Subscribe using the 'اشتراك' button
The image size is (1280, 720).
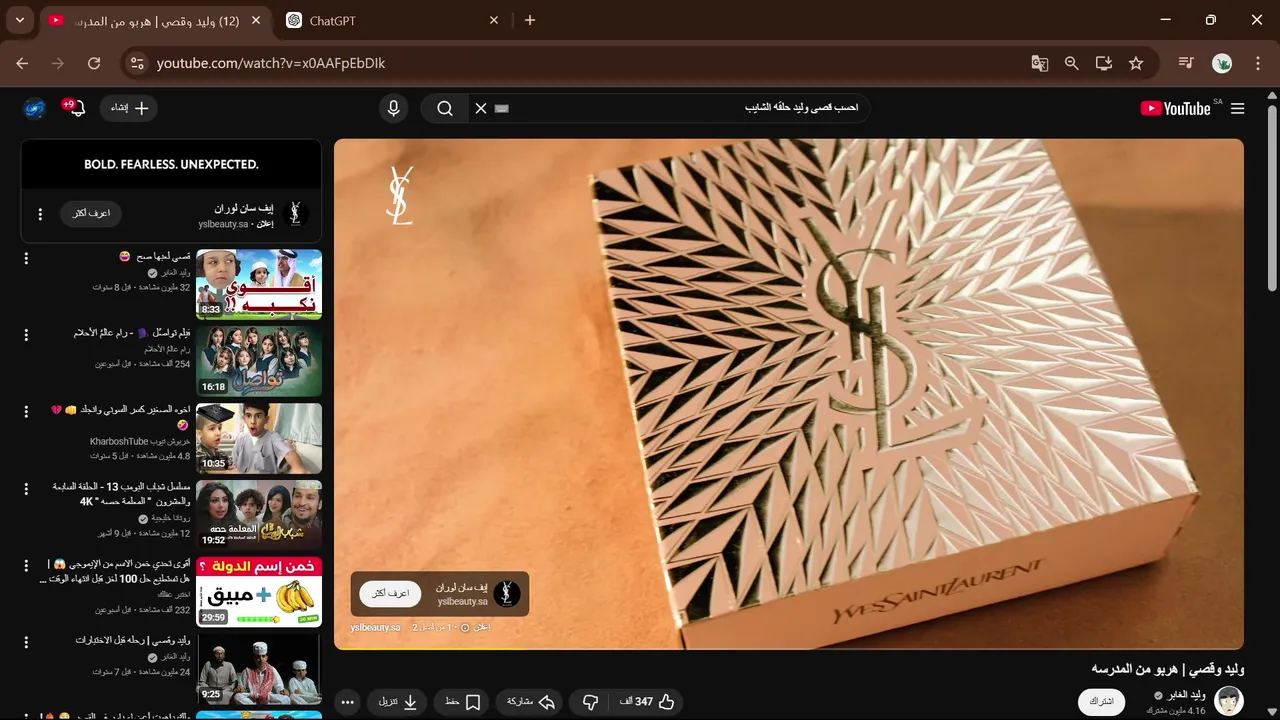(x=1101, y=702)
